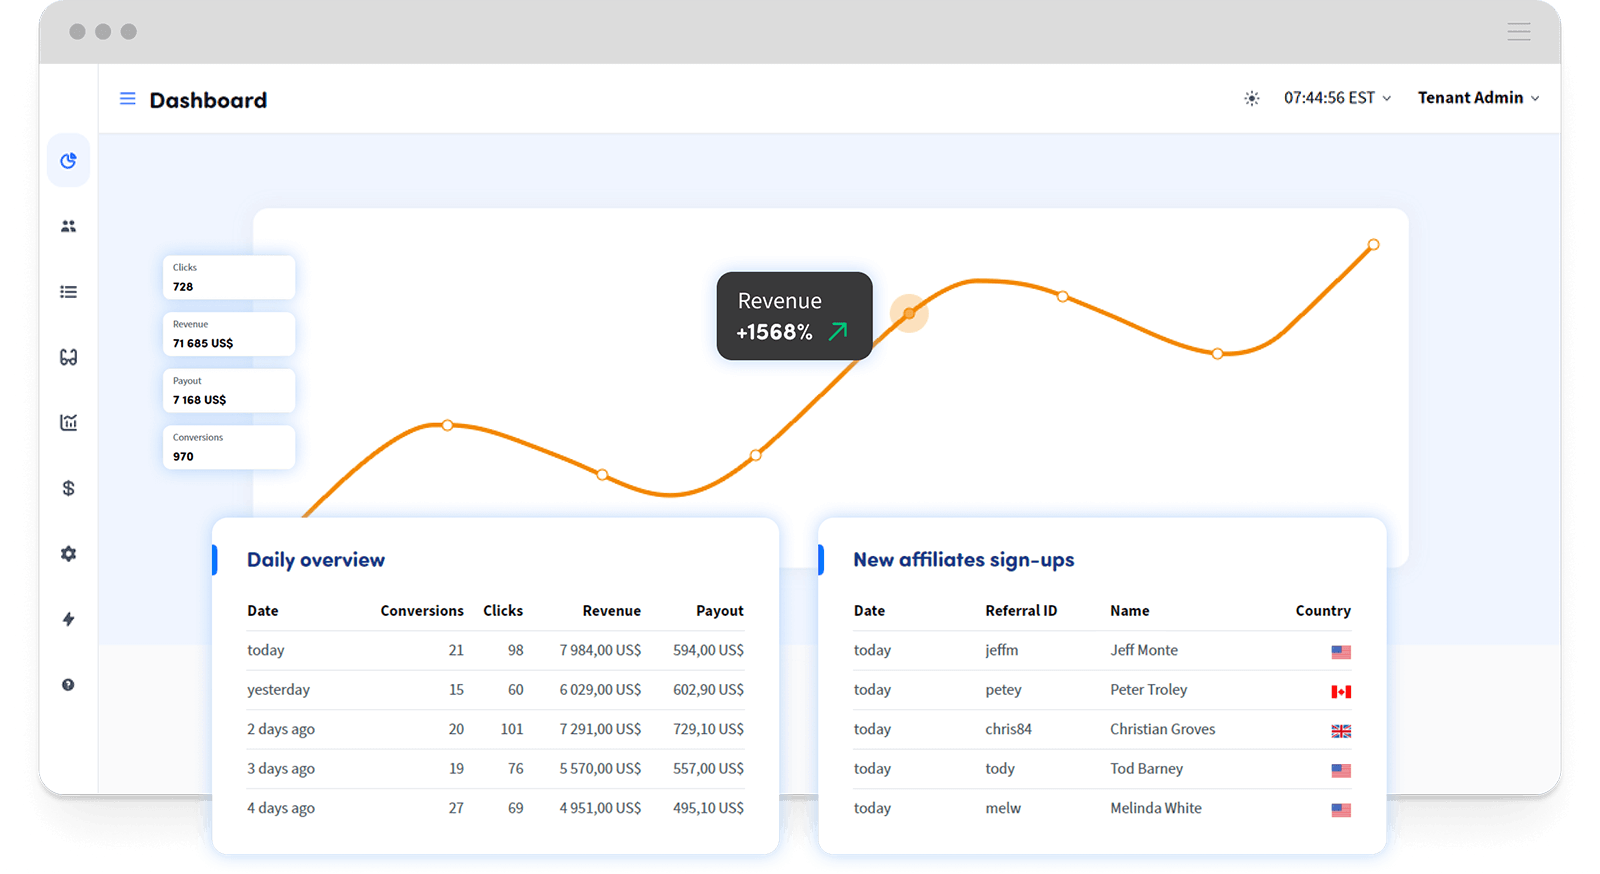
Task: Toggle the light/dark theme sun icon
Action: coord(1251,98)
